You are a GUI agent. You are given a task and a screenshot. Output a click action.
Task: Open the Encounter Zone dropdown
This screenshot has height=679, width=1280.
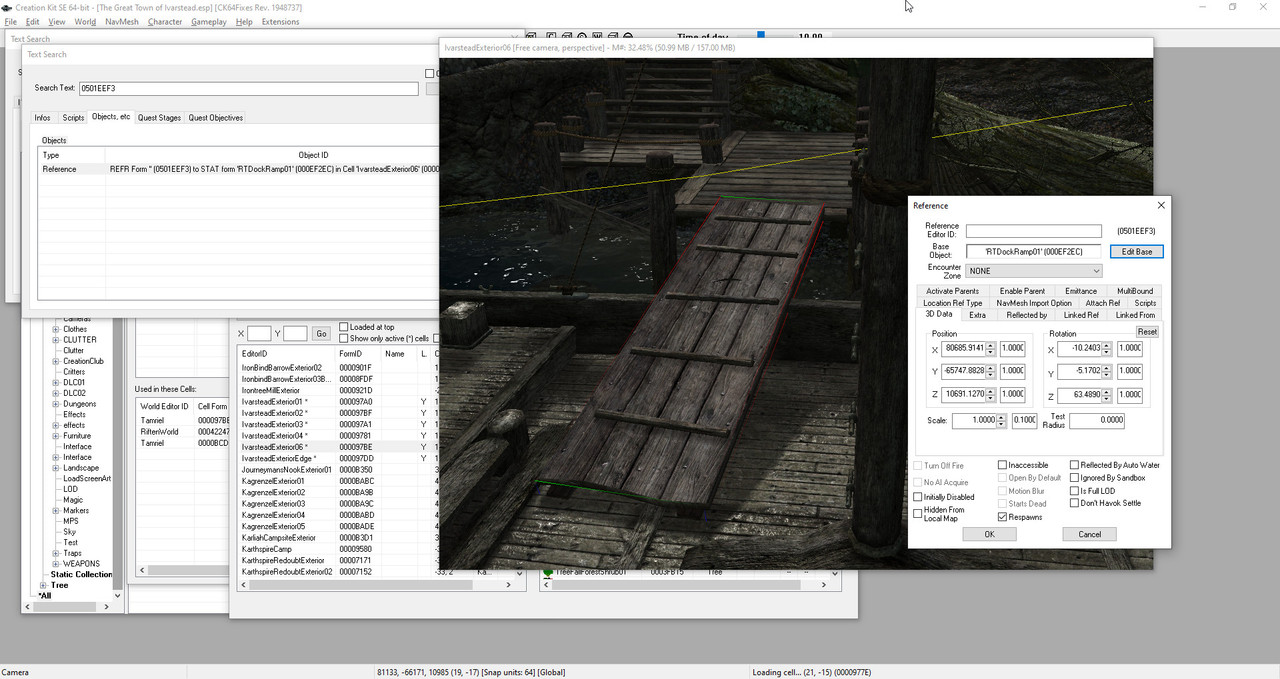(x=1096, y=271)
